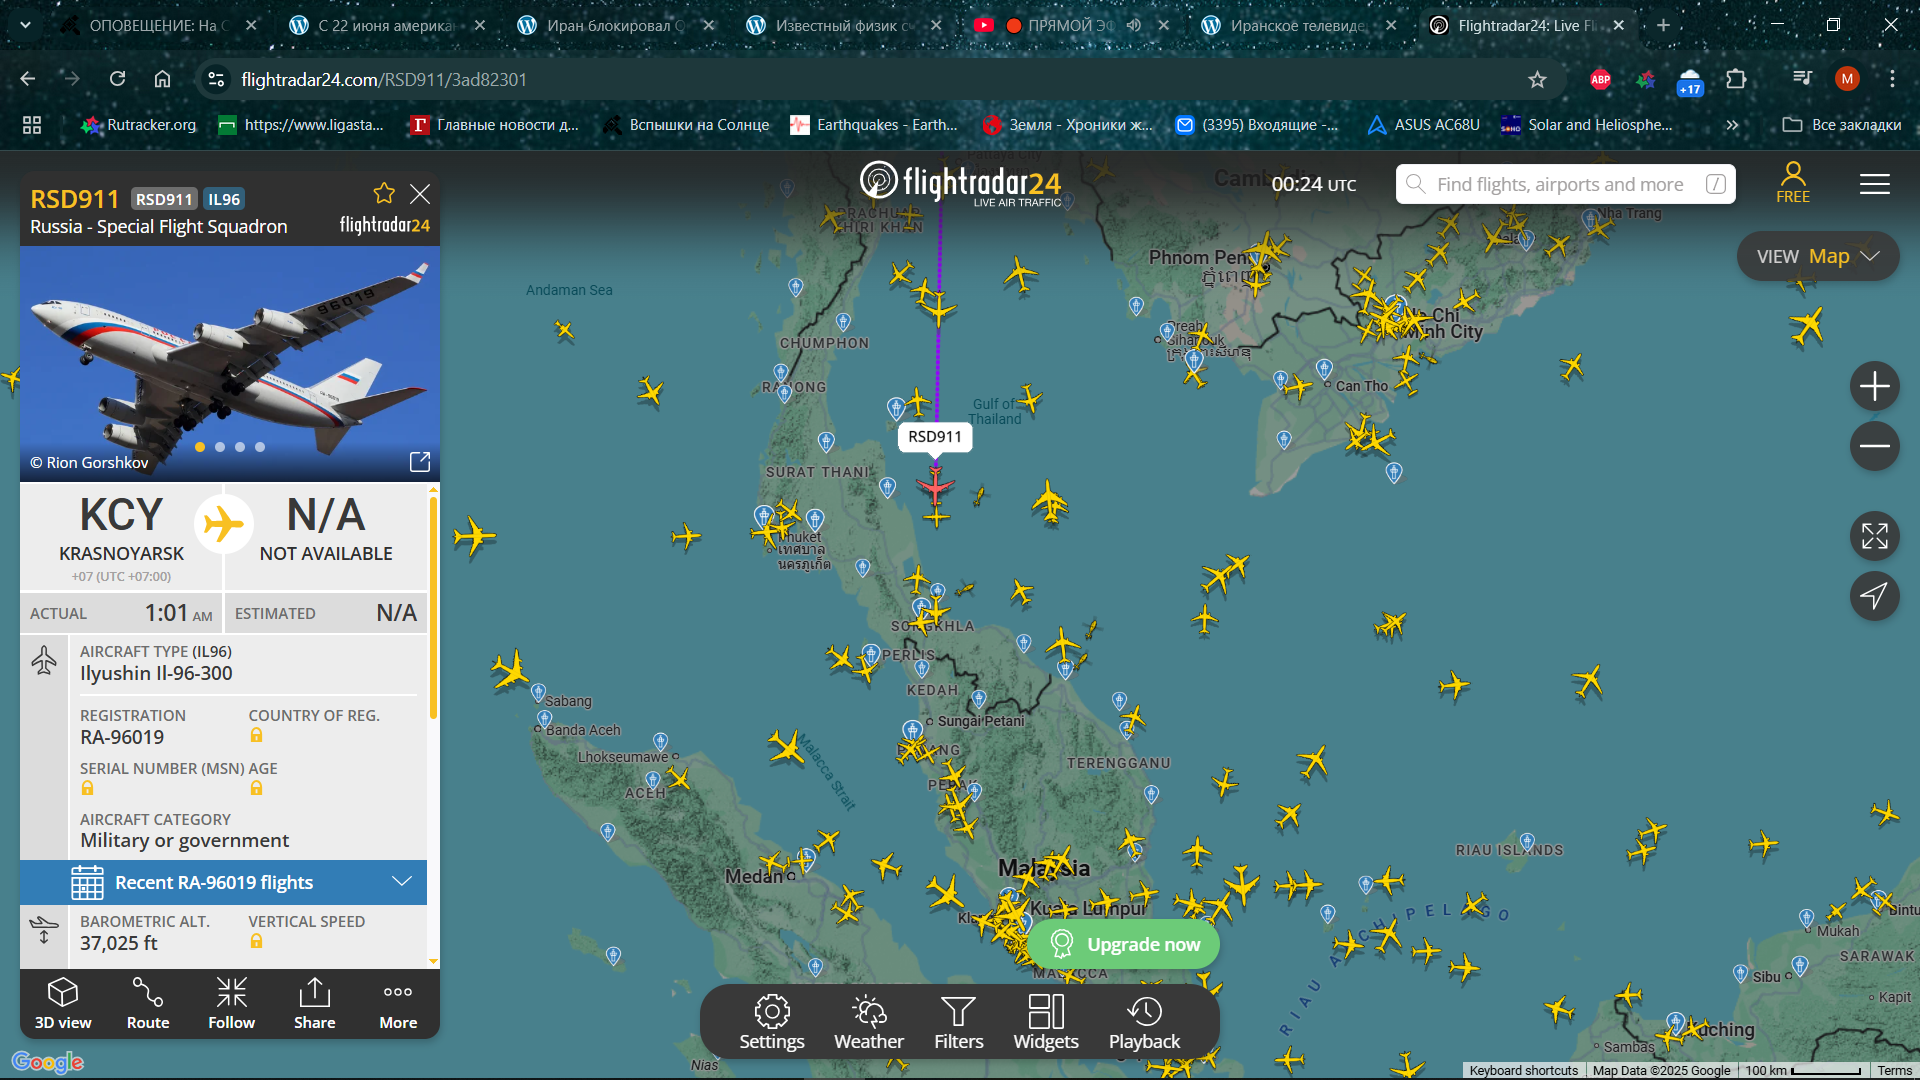Screen dimensions: 1920x1080
Task: Click the RSD911 map label
Action: point(935,437)
